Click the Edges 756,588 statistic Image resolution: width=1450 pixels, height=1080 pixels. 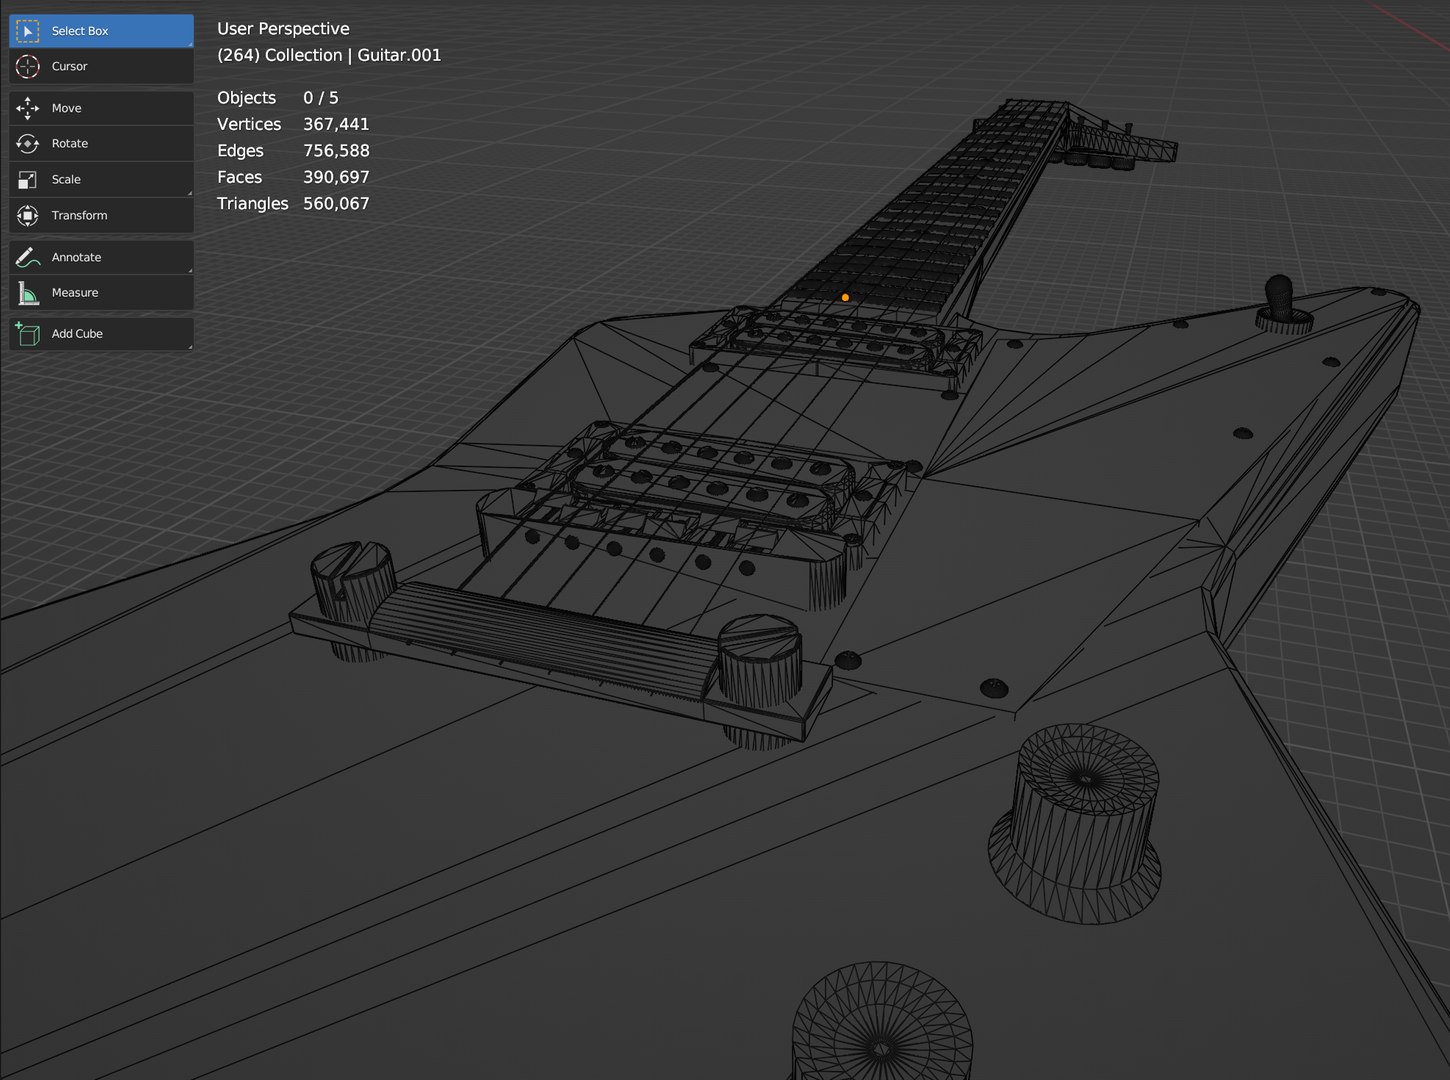click(293, 151)
